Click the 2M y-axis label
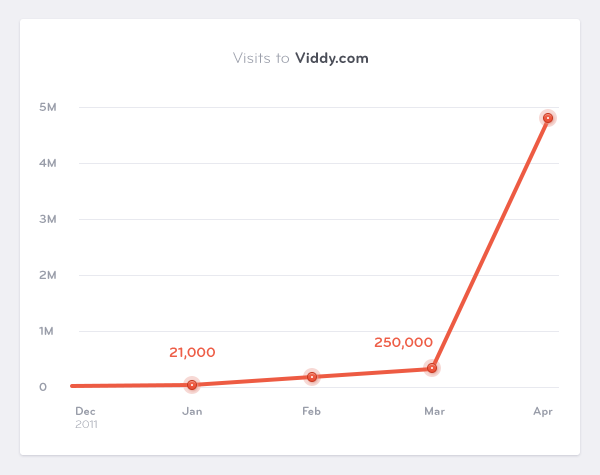The image size is (600, 475). [47, 275]
